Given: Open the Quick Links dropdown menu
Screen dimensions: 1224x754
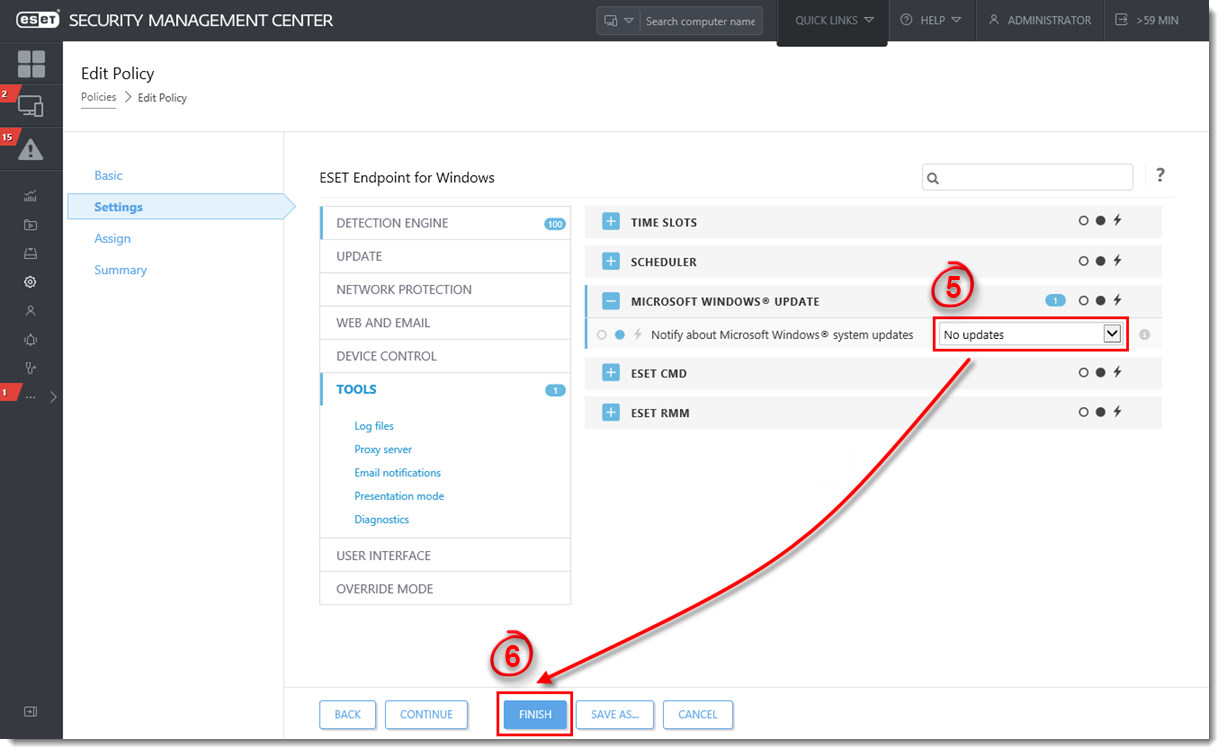Looking at the screenshot, I should pyautogui.click(x=834, y=20).
